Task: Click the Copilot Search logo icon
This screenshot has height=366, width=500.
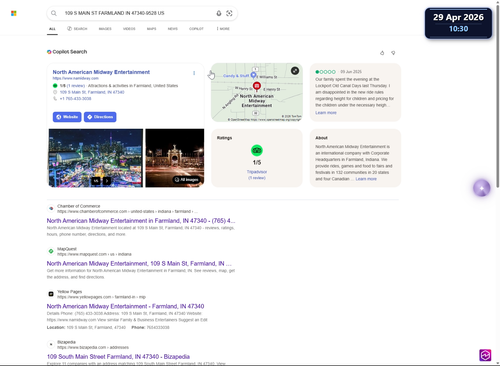Action: click(49, 52)
